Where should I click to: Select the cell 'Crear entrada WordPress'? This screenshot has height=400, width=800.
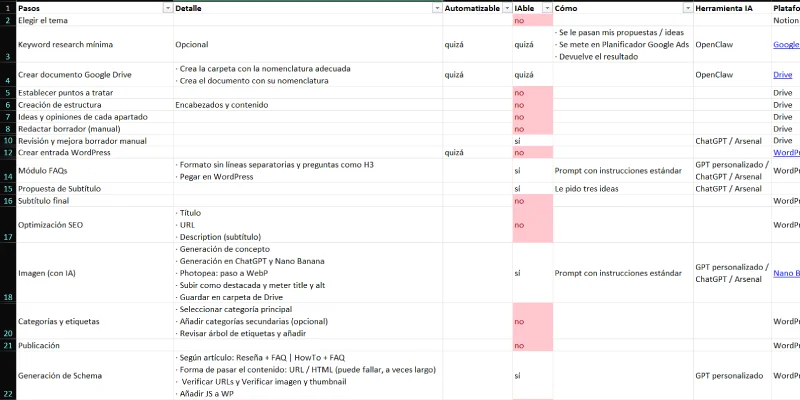pyautogui.click(x=95, y=153)
